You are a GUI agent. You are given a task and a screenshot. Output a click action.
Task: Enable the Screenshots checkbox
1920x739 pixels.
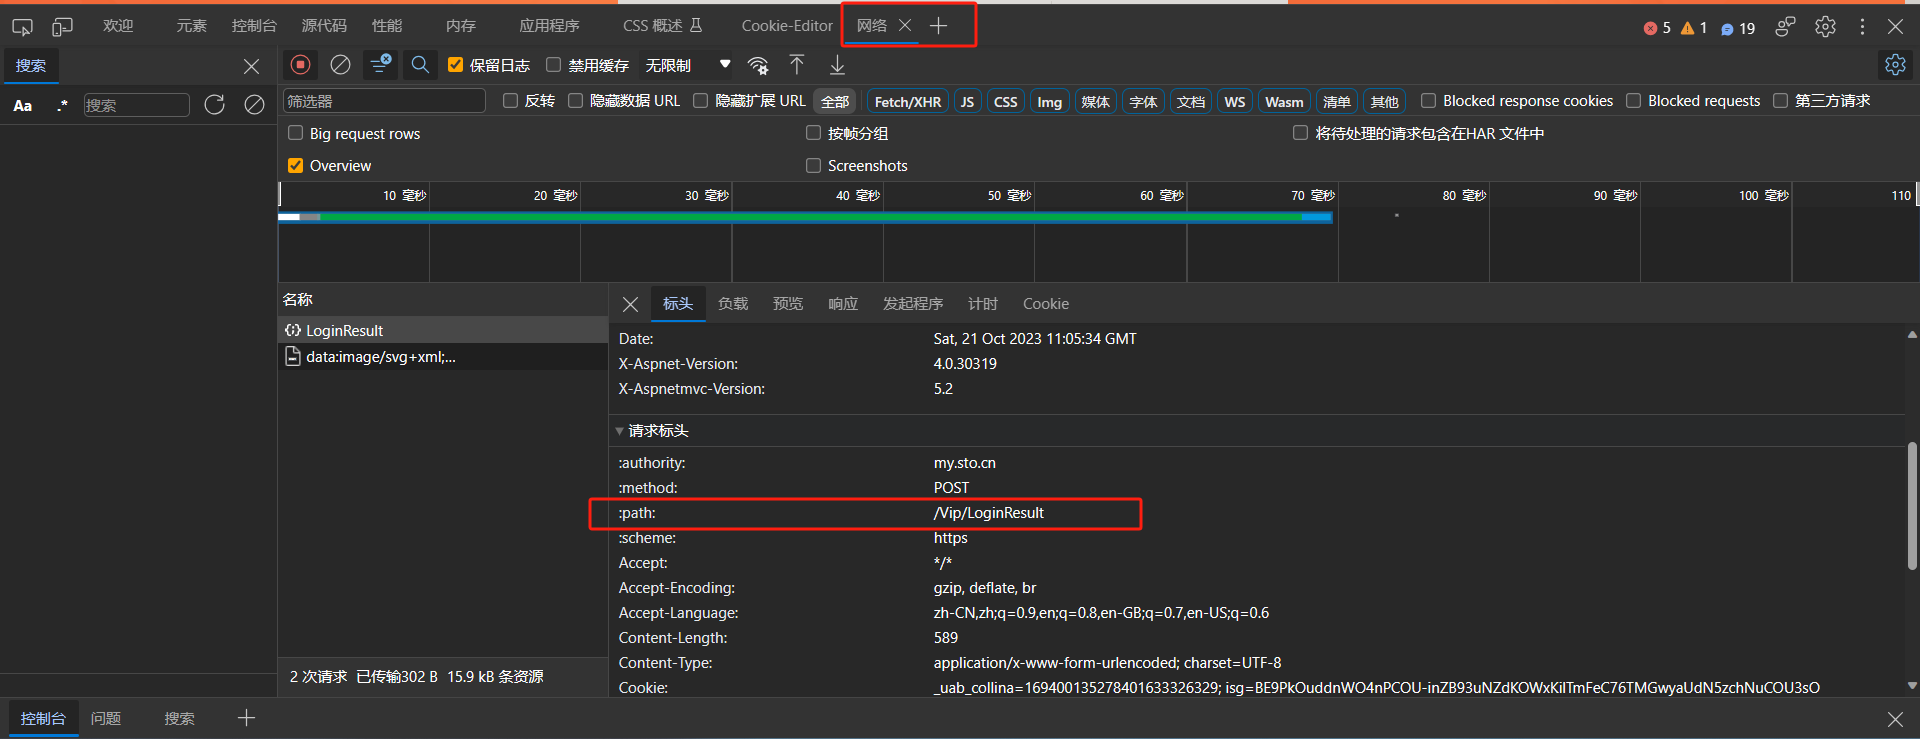click(813, 165)
